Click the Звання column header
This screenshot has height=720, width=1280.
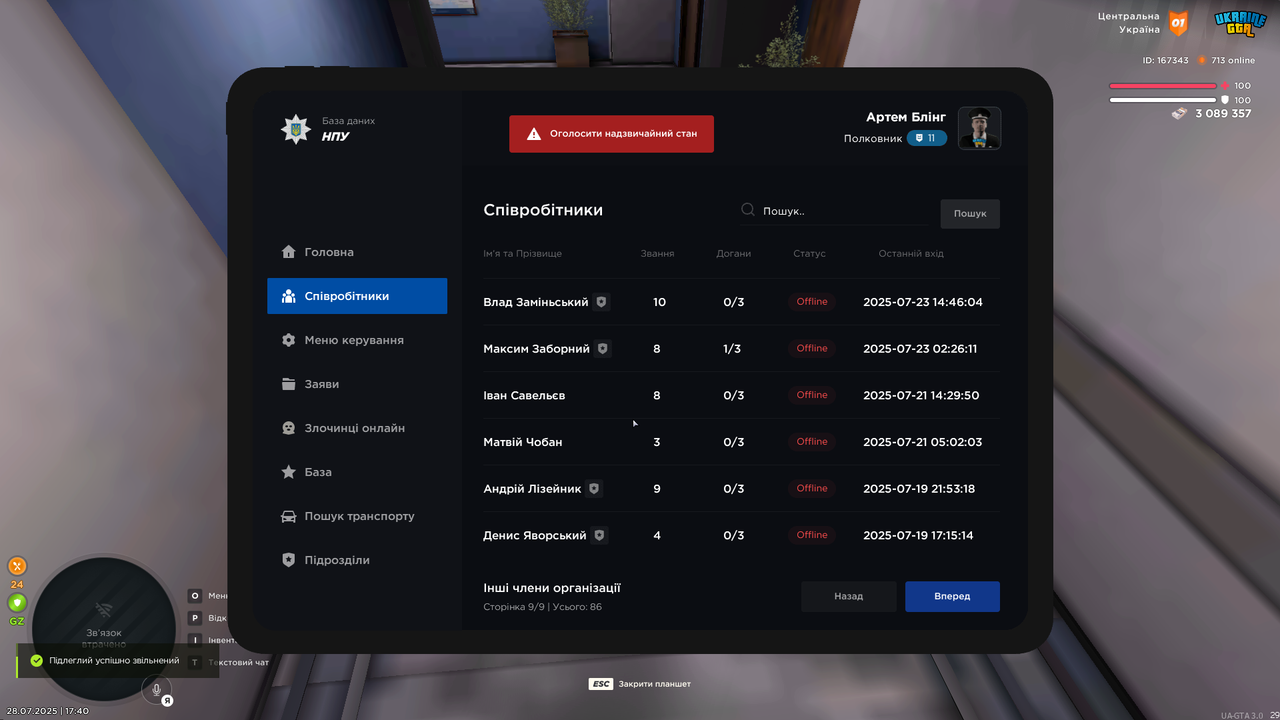coord(657,254)
